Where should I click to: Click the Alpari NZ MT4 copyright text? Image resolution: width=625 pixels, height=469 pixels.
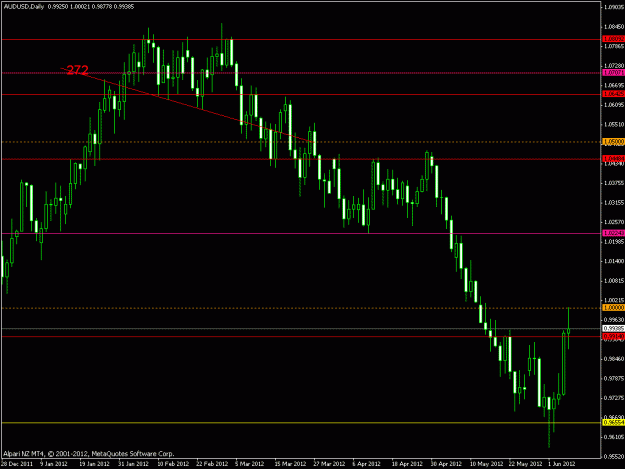[x=88, y=453]
